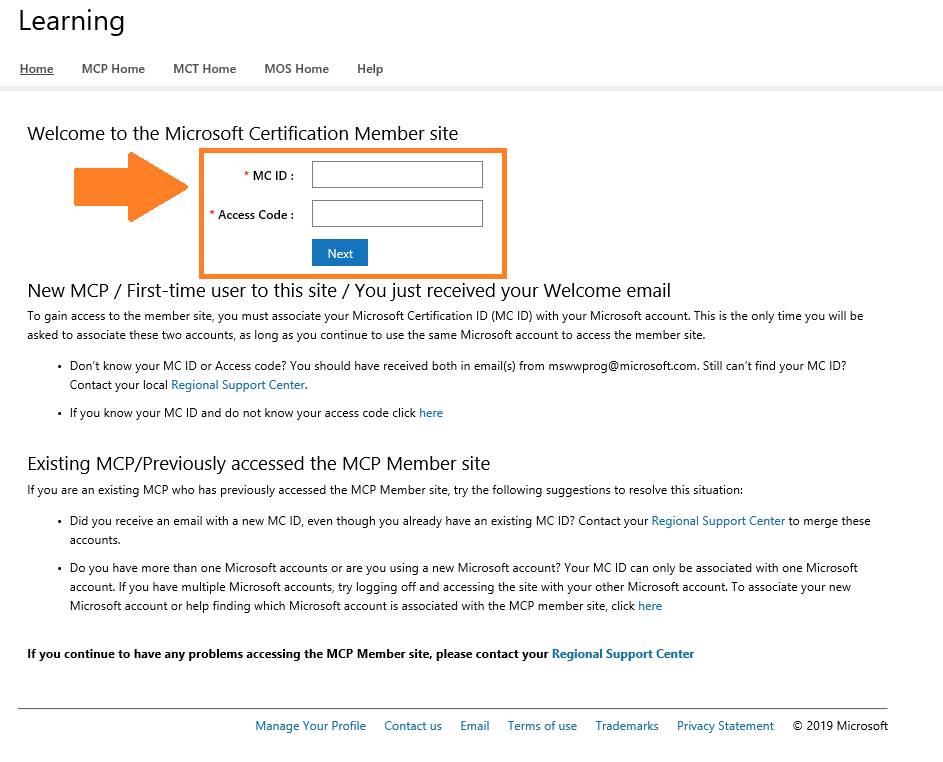The width and height of the screenshot is (943, 762).
Task: Open the Trademarks footer link
Action: click(627, 726)
